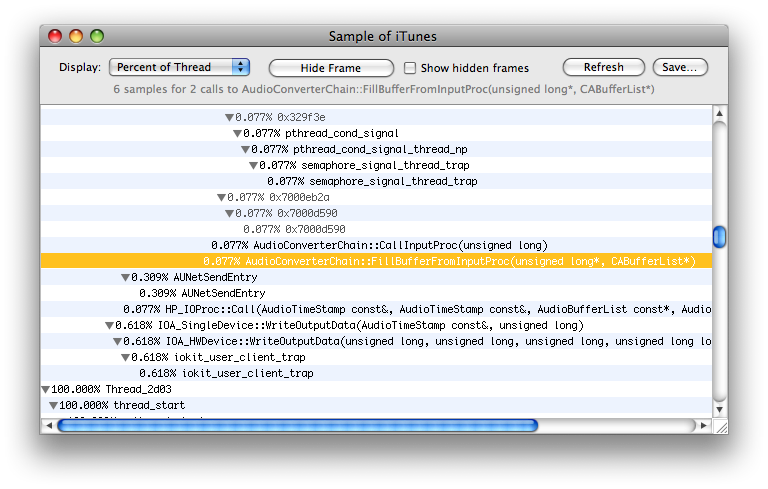Collapse the 0.618% iokit_user_client_trap parent triangle
768x489 pixels.
click(x=125, y=358)
